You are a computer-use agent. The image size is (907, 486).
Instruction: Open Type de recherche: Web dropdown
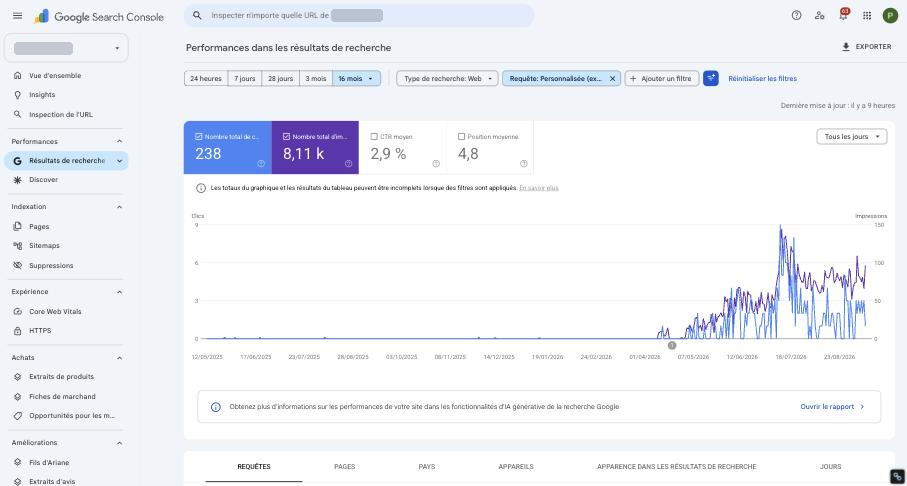tap(447, 79)
